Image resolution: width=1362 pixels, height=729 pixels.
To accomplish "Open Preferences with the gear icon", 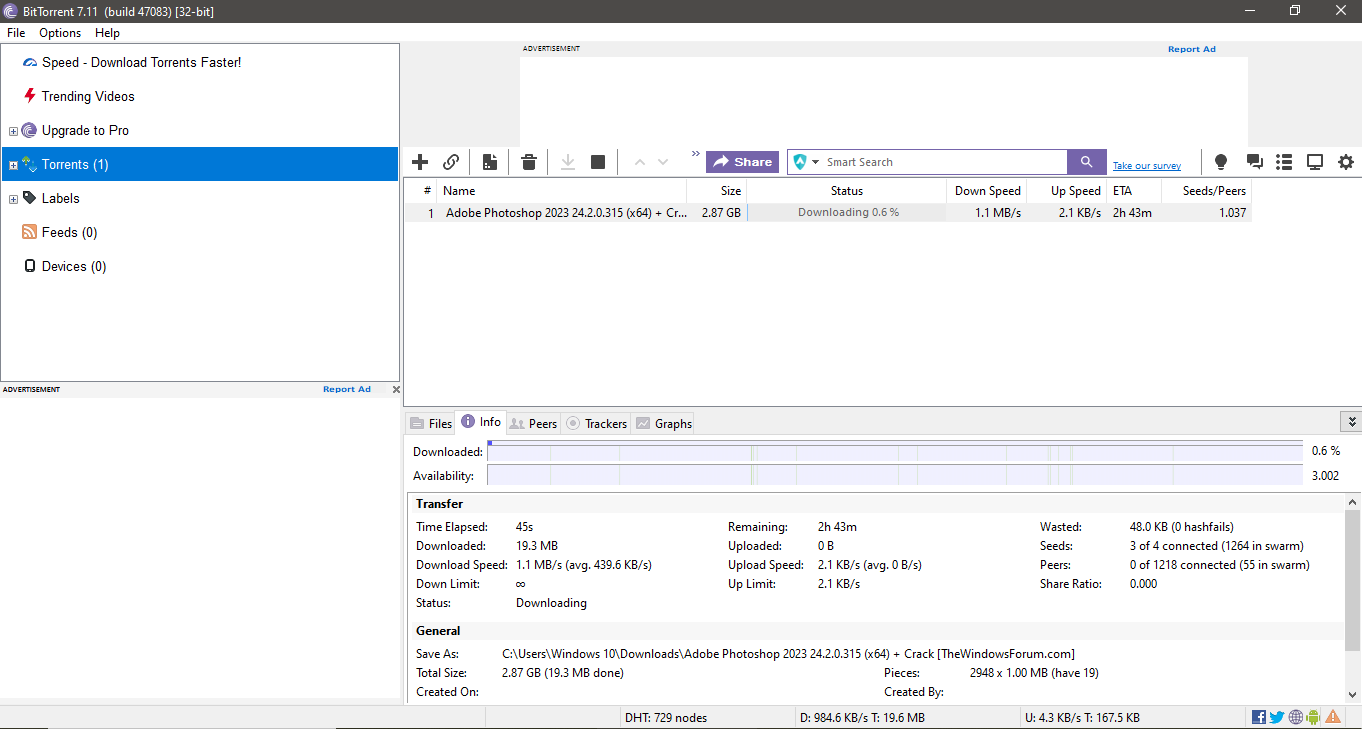I will (1346, 162).
